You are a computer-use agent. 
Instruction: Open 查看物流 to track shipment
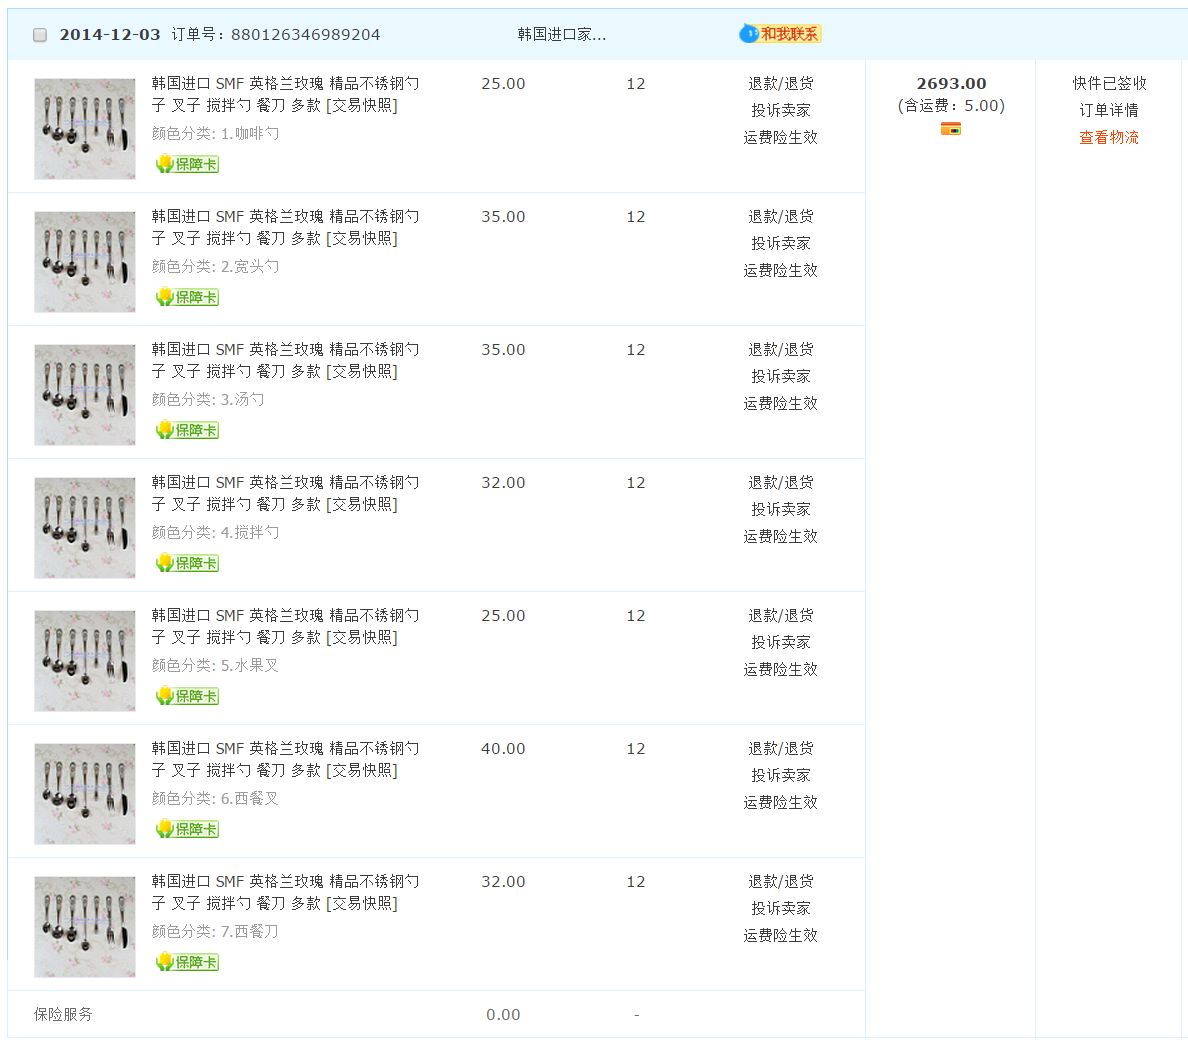coord(1108,137)
